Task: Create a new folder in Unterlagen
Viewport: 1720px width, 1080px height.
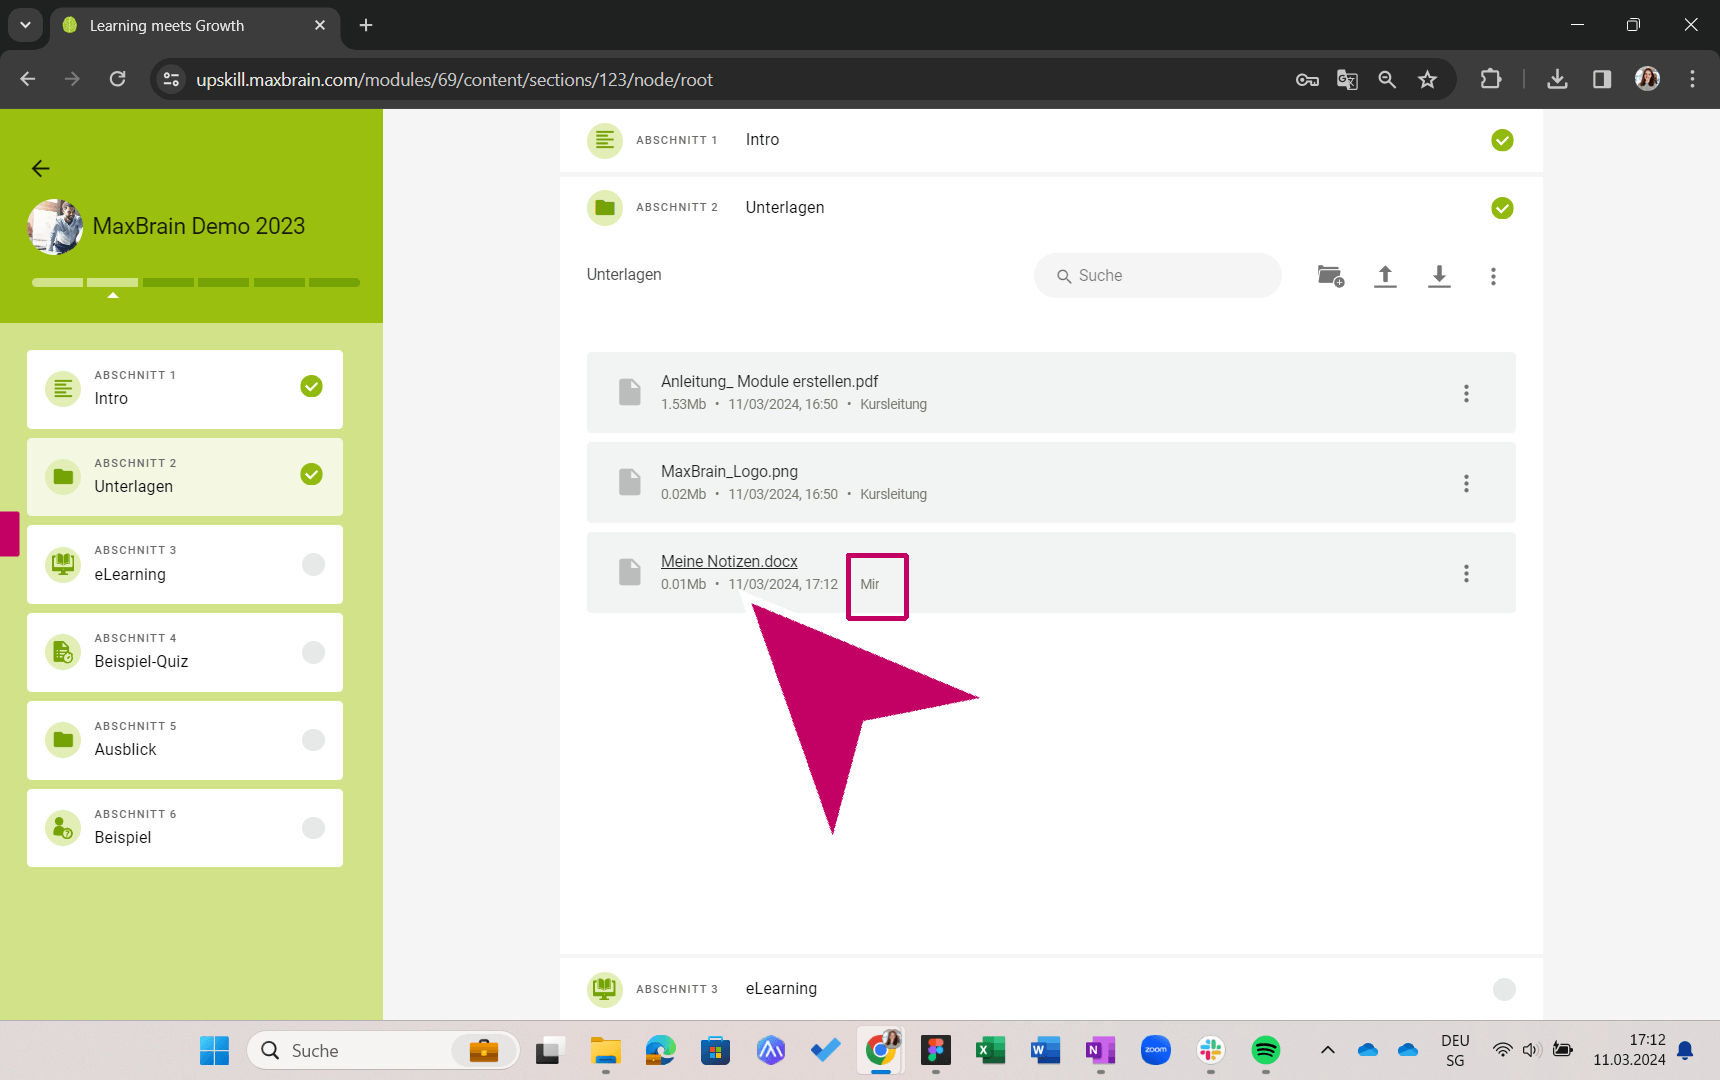Action: click(1331, 276)
